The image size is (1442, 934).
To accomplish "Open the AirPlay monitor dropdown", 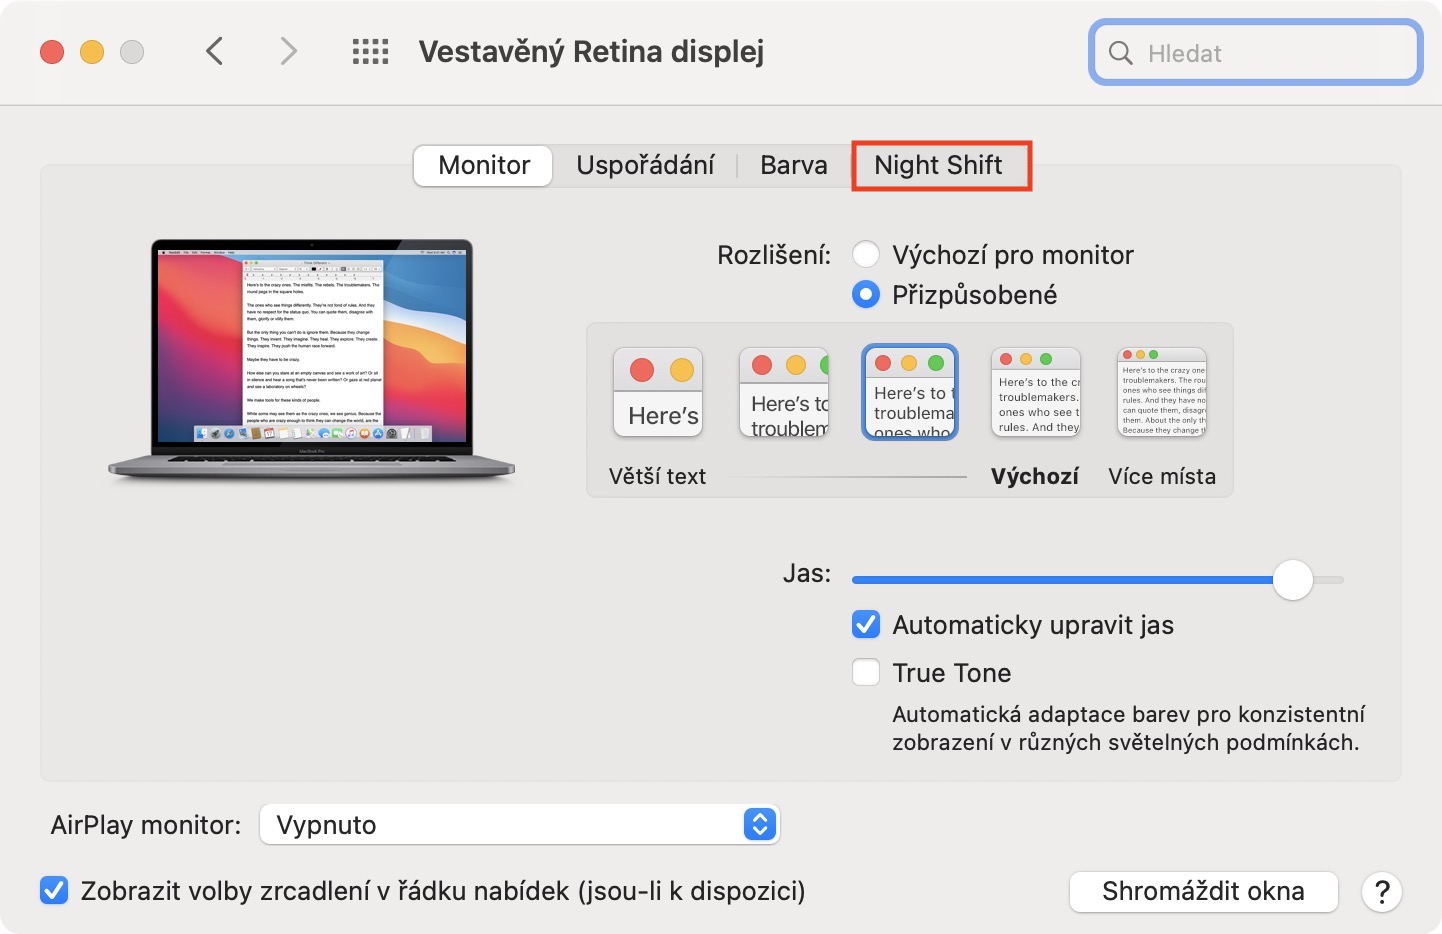I will click(x=519, y=825).
